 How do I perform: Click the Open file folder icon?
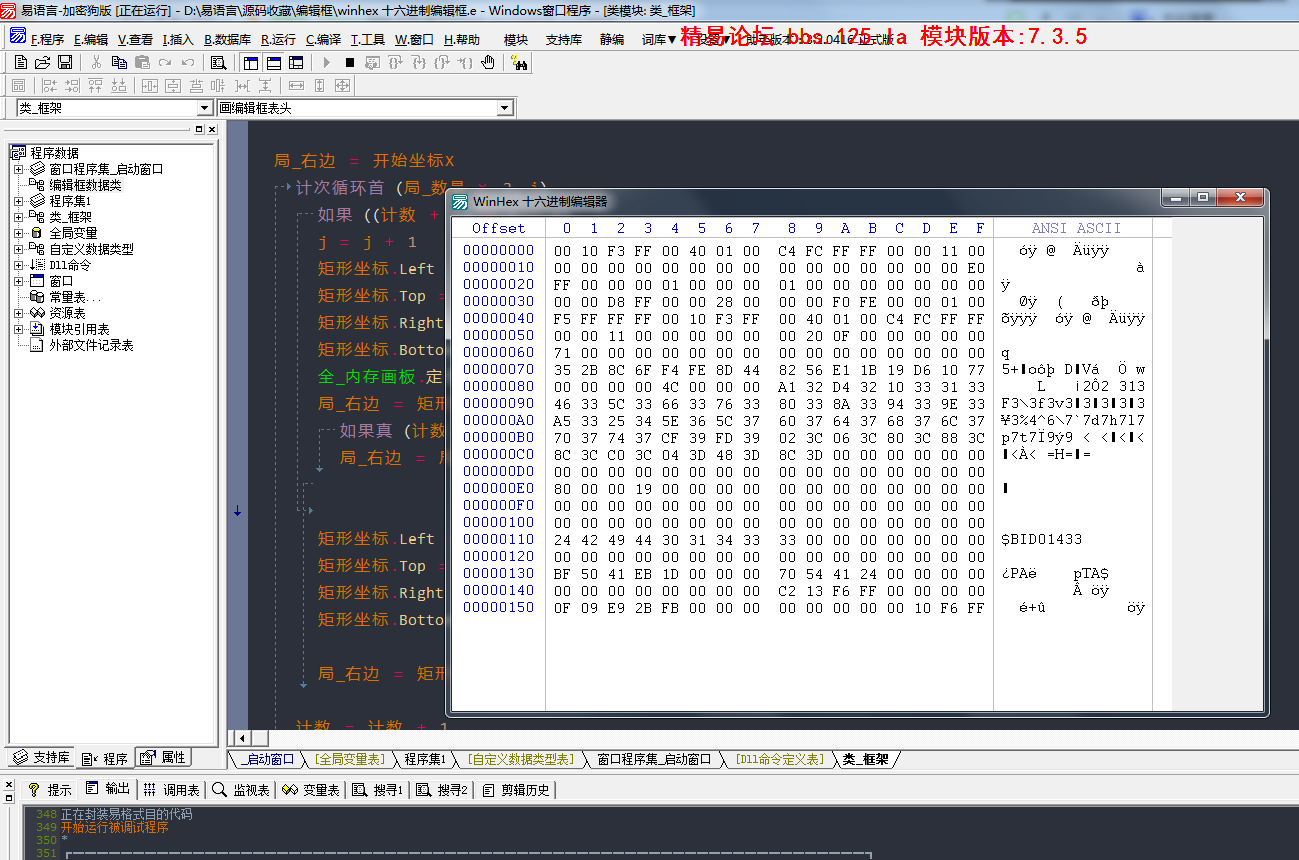pos(42,62)
